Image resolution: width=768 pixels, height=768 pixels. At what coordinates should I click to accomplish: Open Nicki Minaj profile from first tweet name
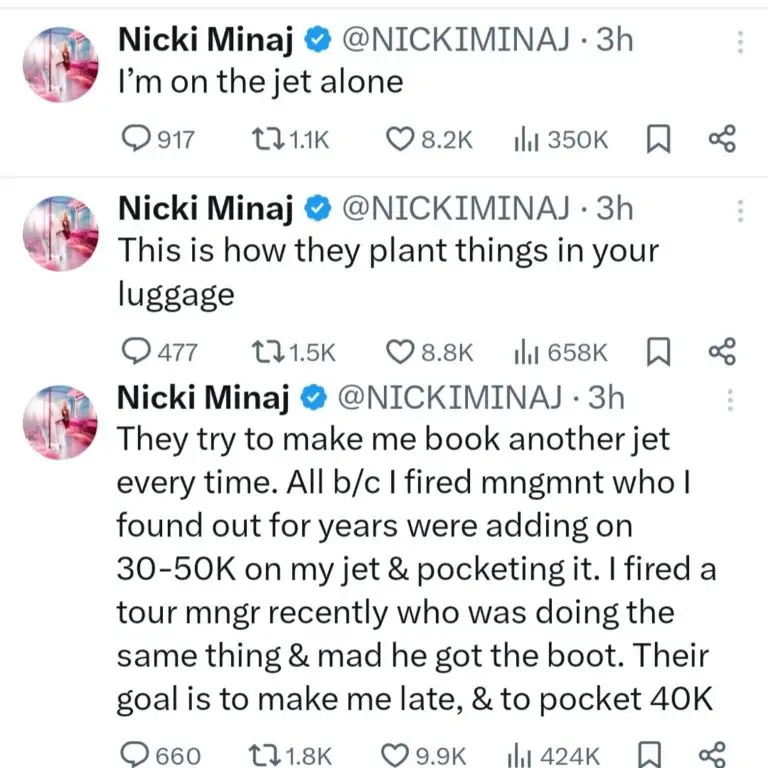click(x=205, y=40)
